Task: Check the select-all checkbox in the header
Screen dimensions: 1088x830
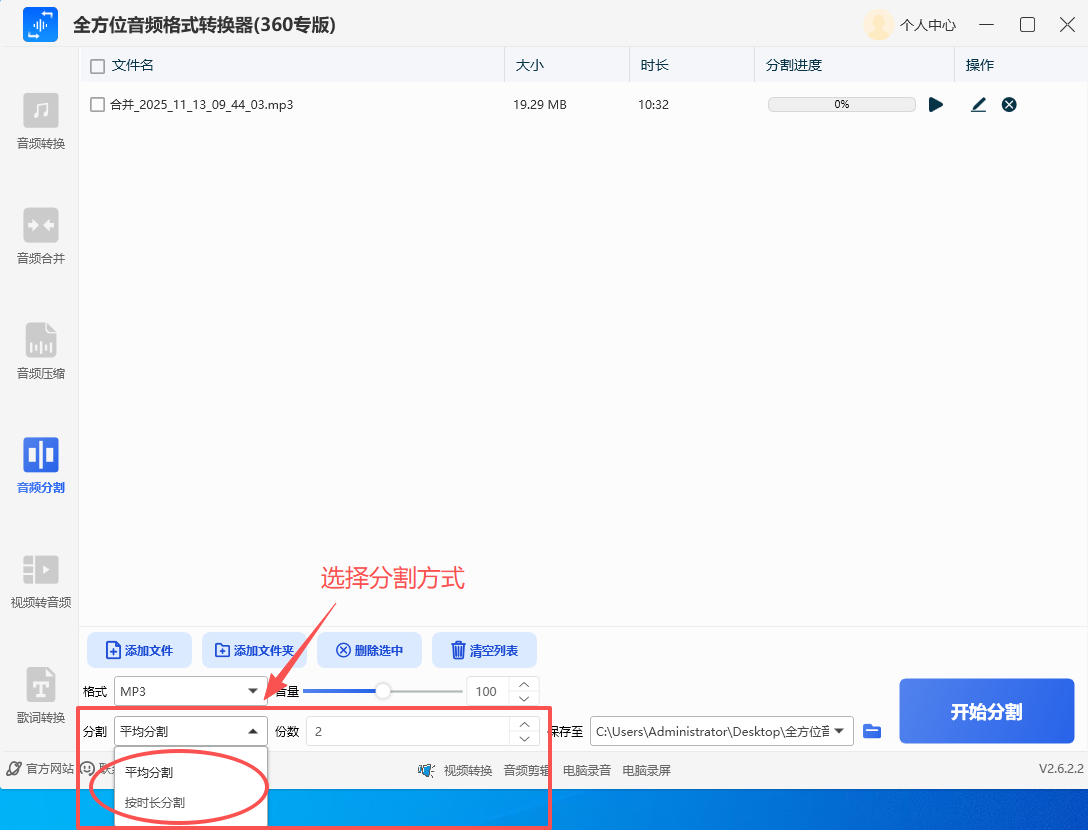Action: (96, 64)
